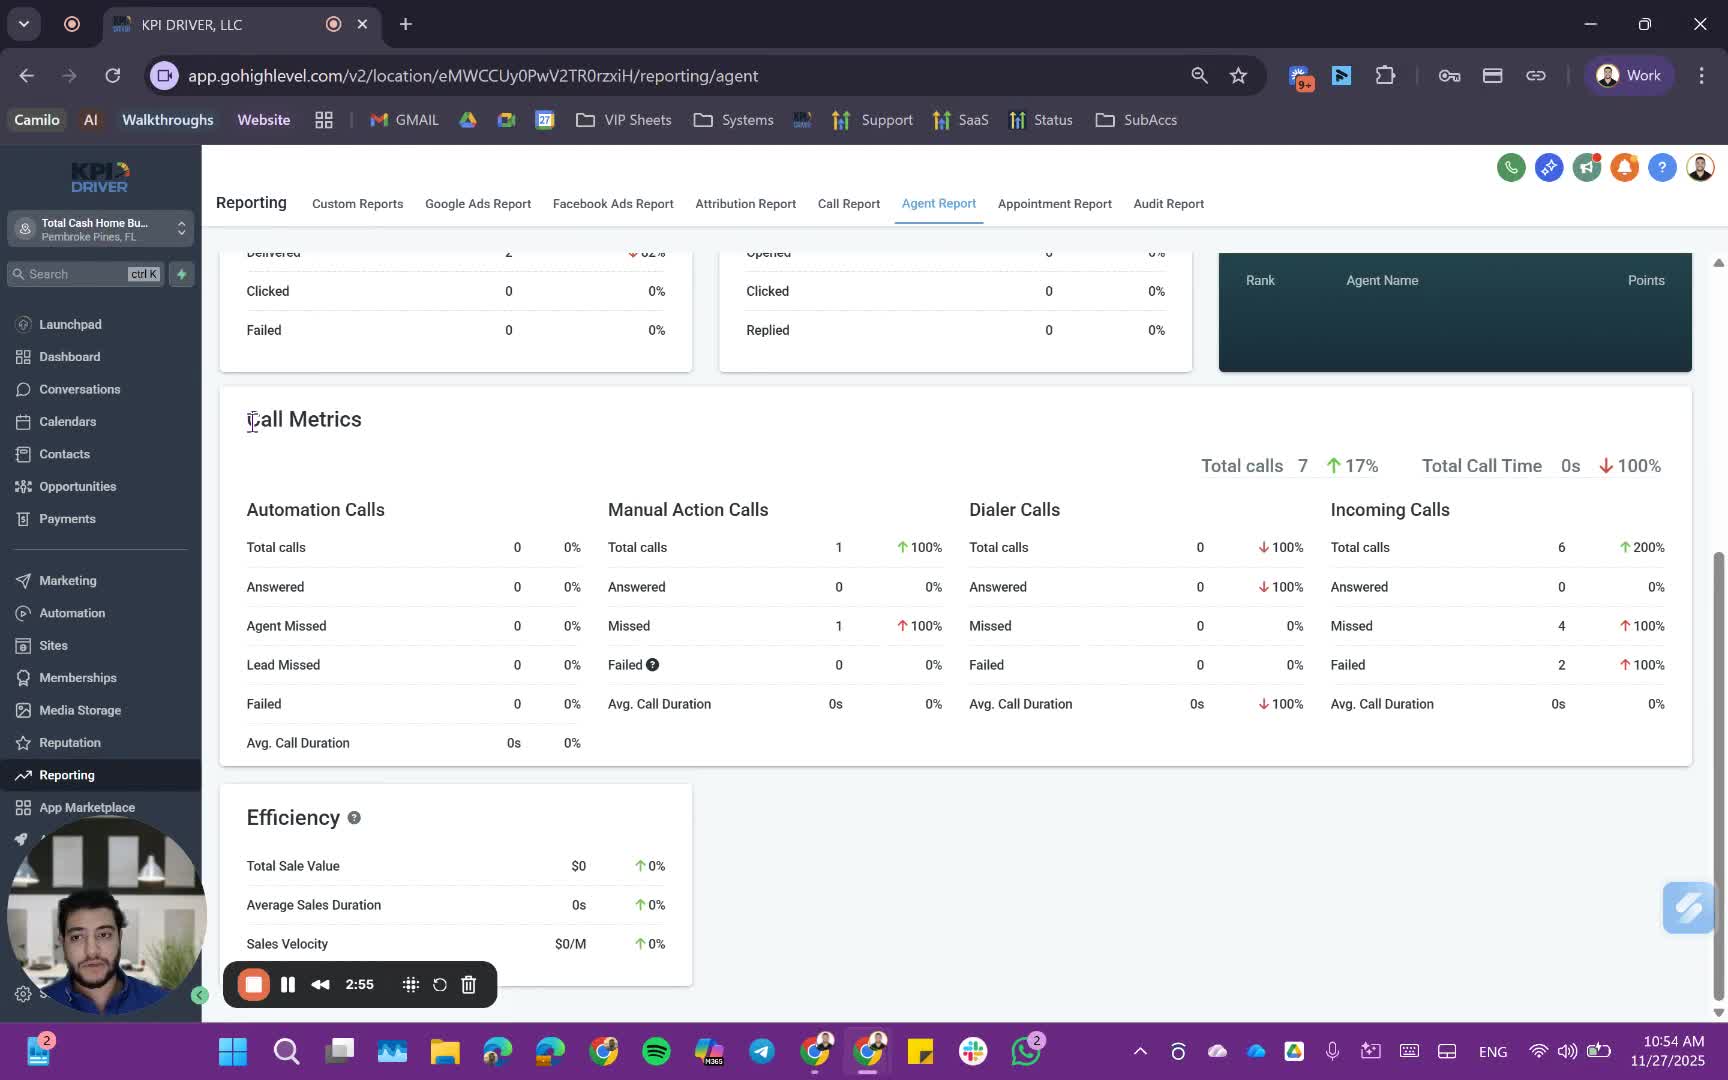Click the zoom magnifier in address bar
This screenshot has height=1080, width=1728.
tap(1199, 76)
